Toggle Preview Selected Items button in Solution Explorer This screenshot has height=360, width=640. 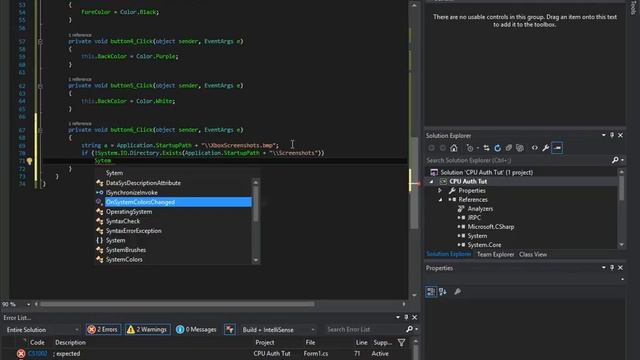click(x=557, y=148)
